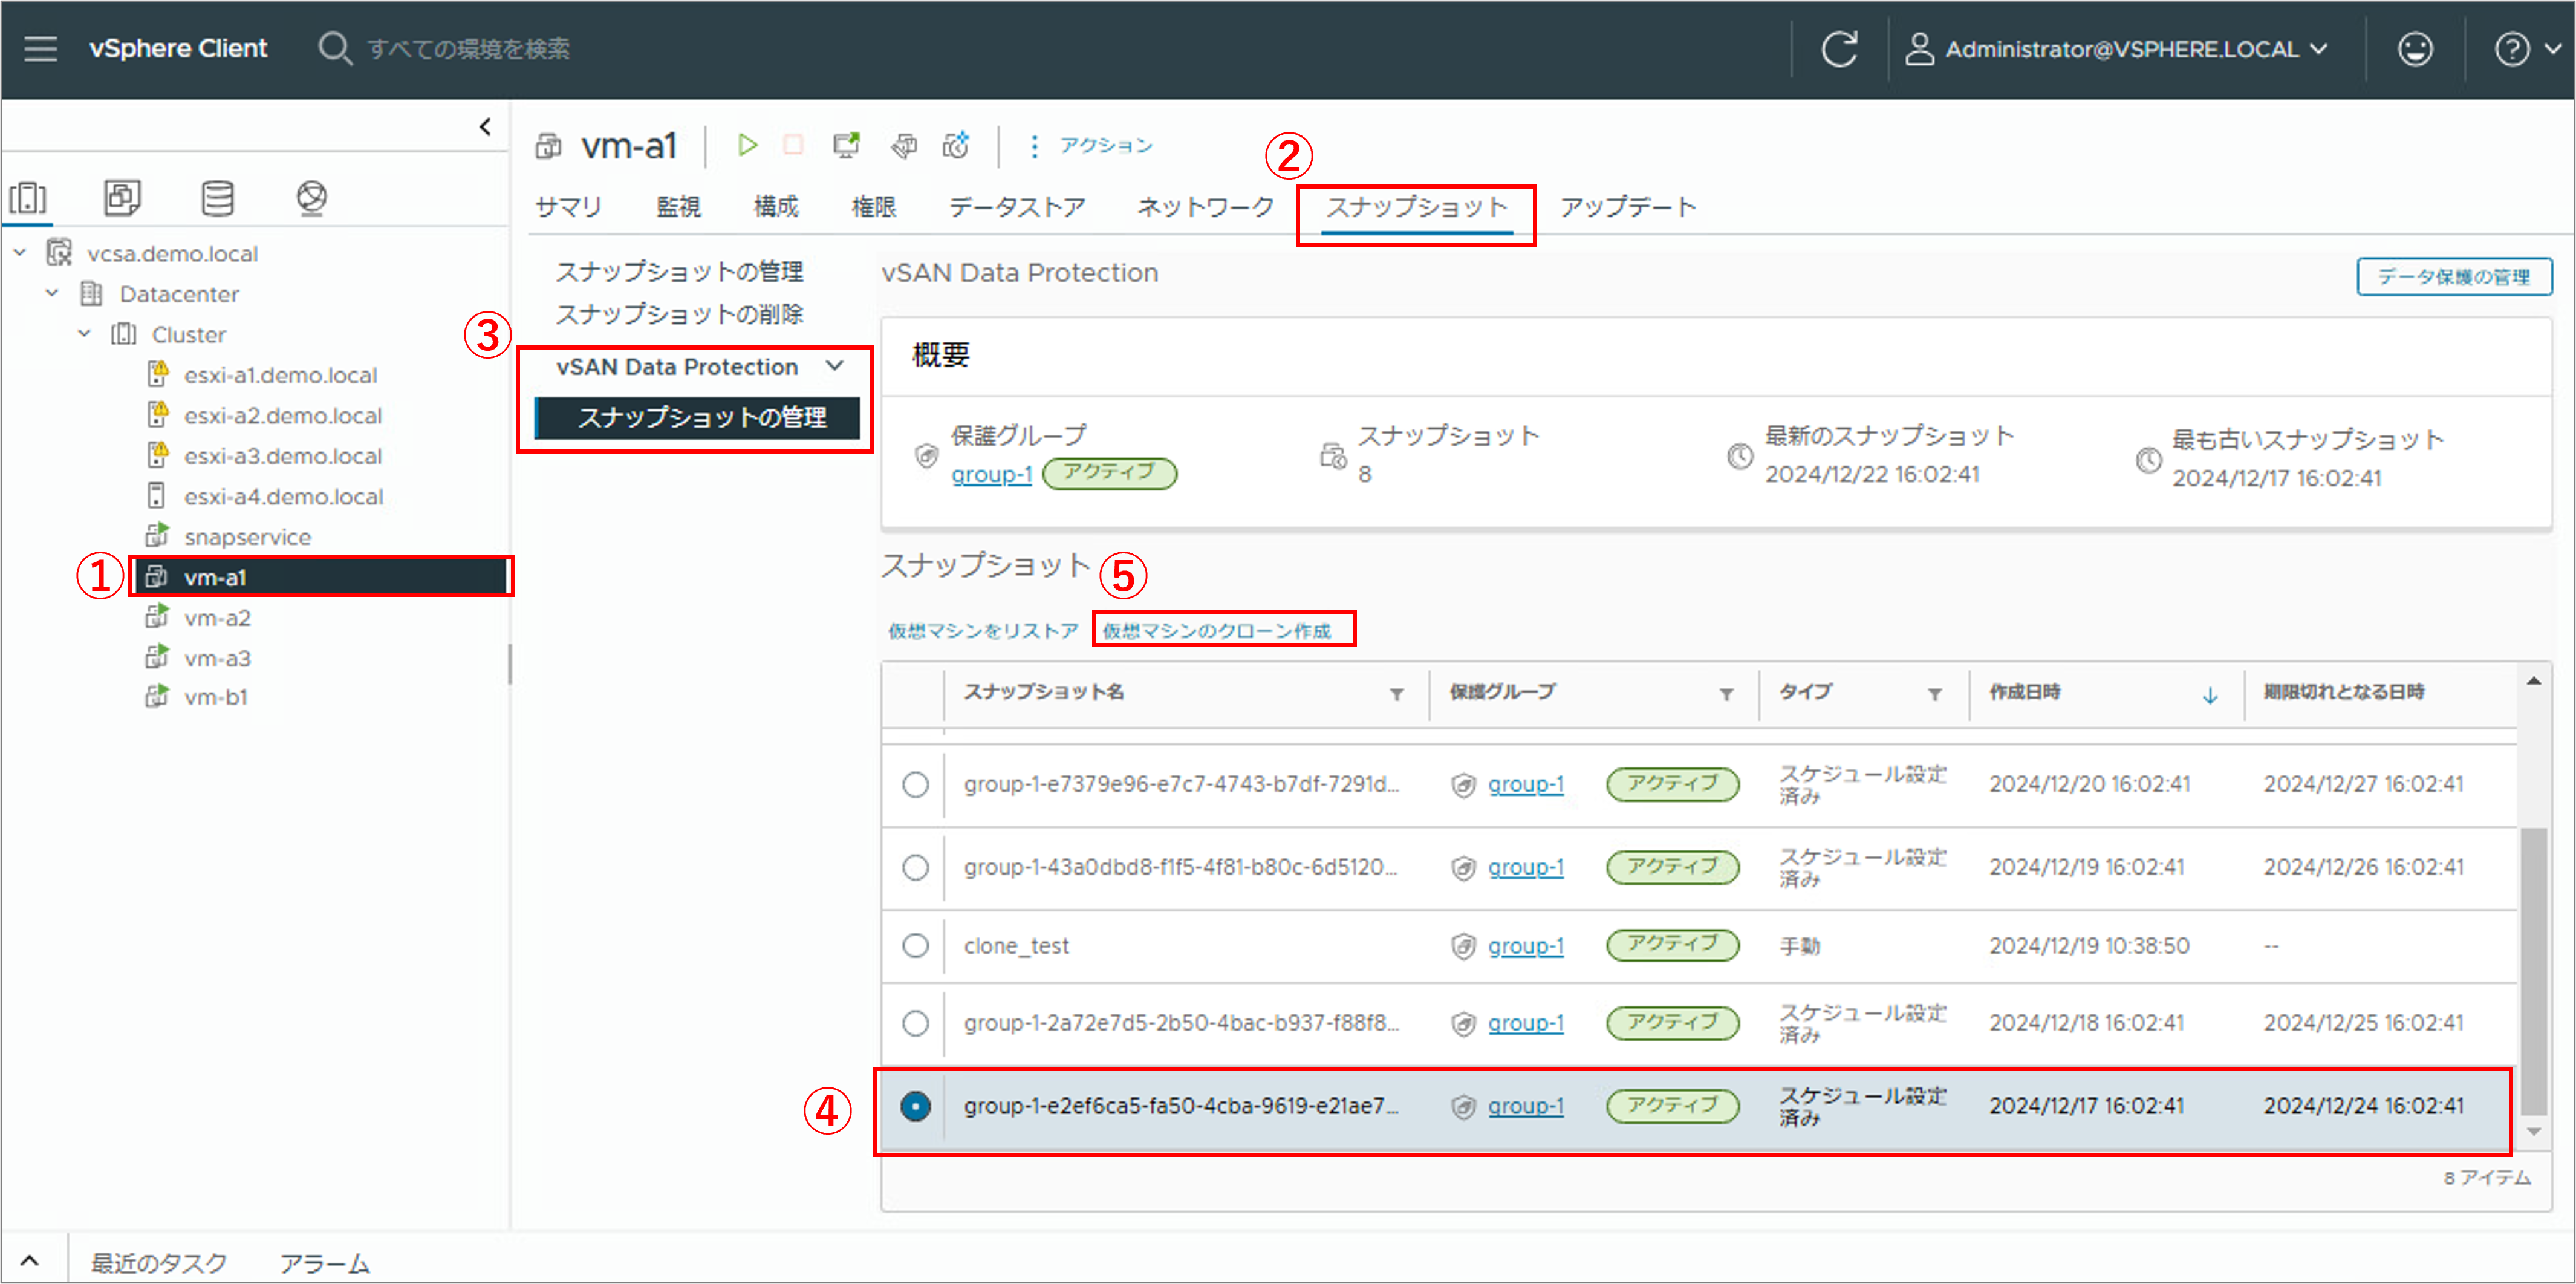Collapse the Cluster tree node
Viewport: 2576px width, 1284px height.
coord(84,333)
